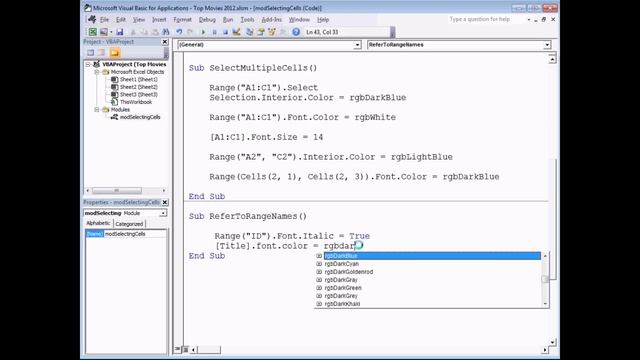Switch to the Categorized tab

pyautogui.click(x=129, y=224)
